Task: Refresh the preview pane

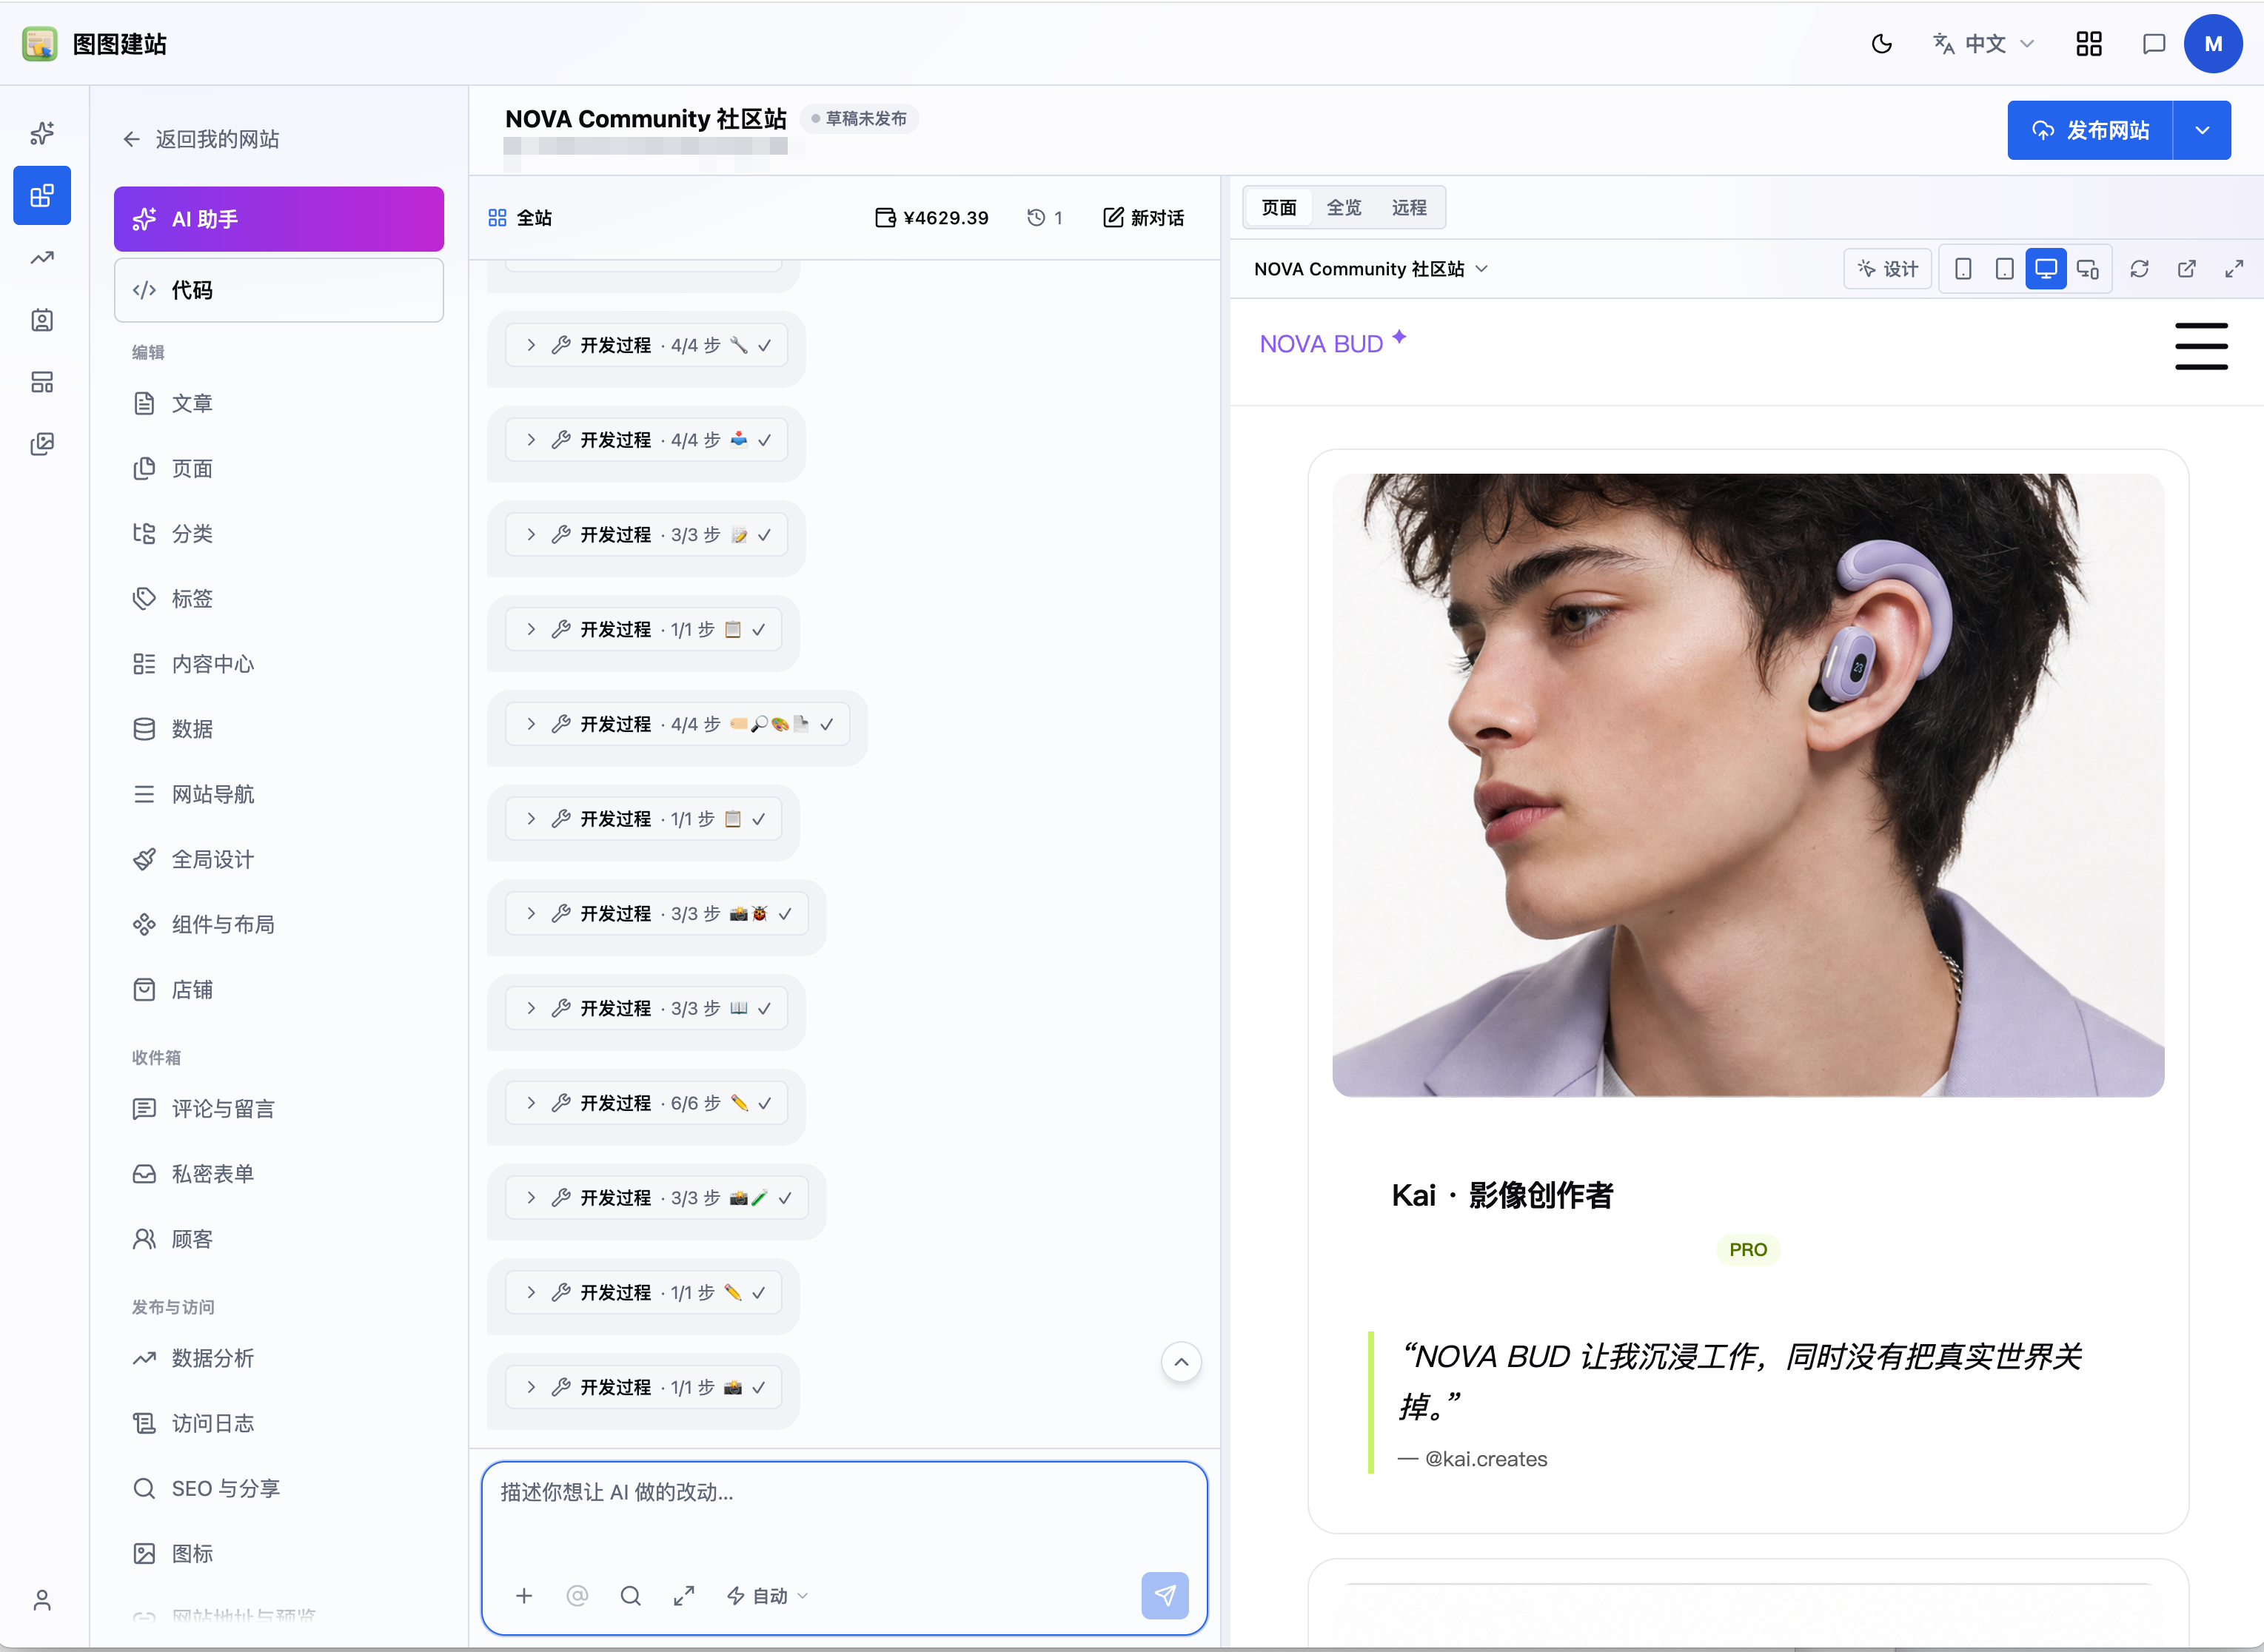Action: 2139,269
